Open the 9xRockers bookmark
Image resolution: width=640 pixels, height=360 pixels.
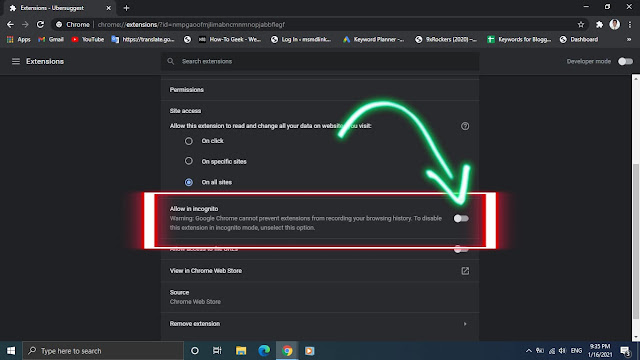pos(446,39)
